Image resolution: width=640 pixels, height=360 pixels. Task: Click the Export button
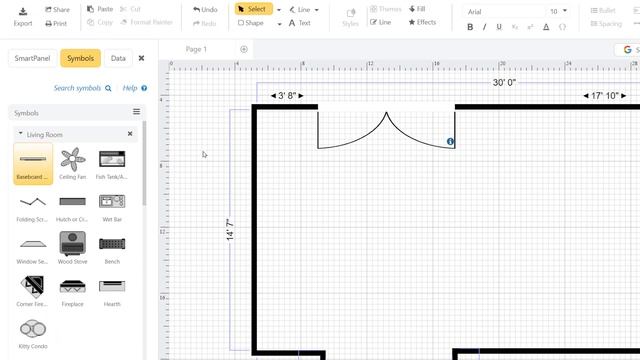click(x=23, y=17)
